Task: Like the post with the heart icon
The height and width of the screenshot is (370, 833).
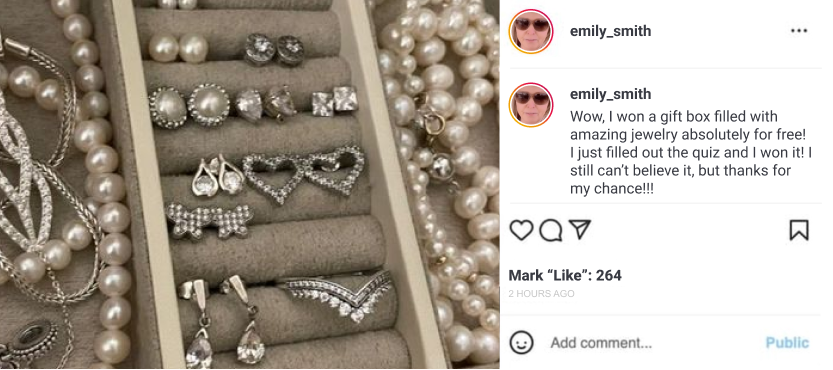Action: click(x=521, y=230)
